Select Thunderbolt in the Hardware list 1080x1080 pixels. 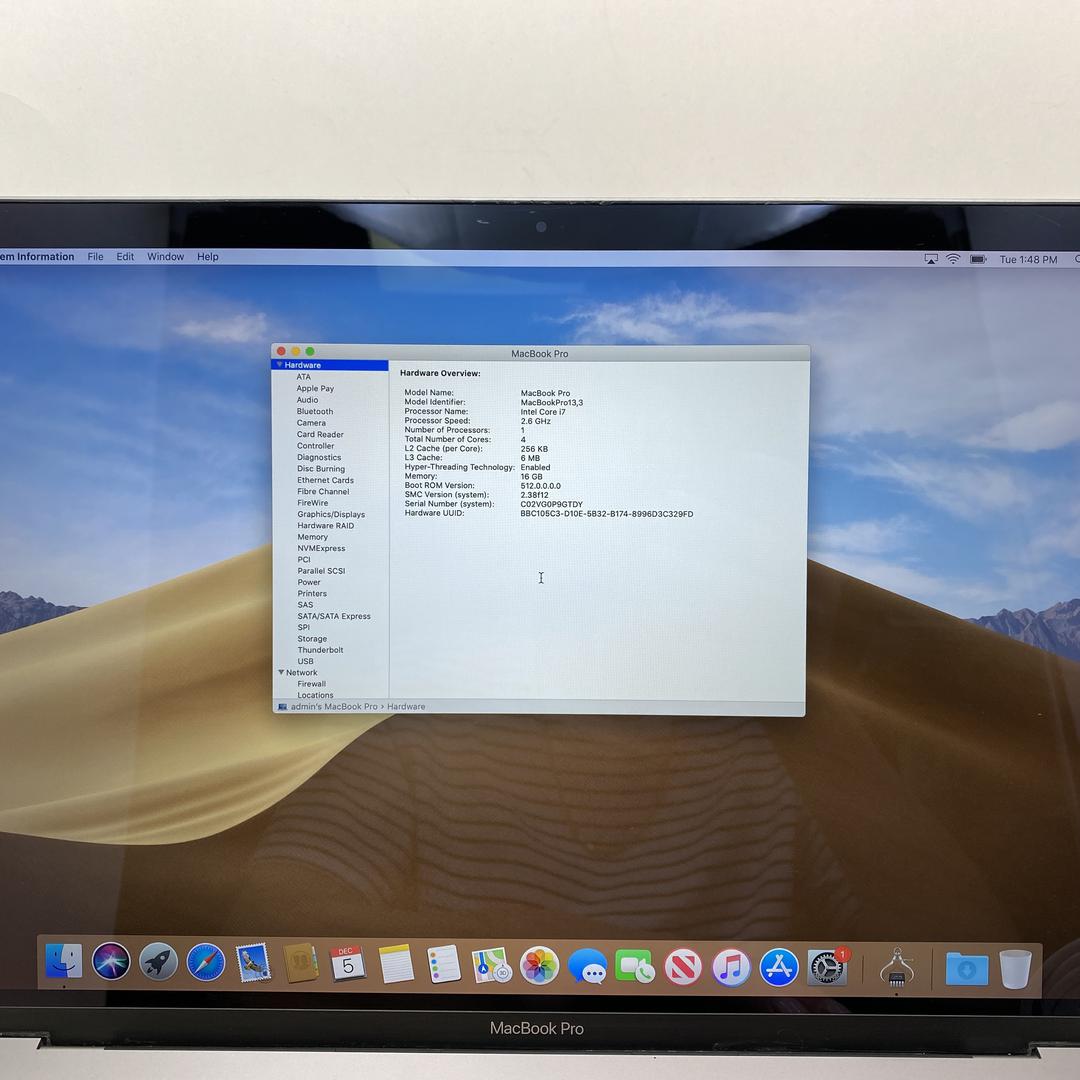click(320, 650)
